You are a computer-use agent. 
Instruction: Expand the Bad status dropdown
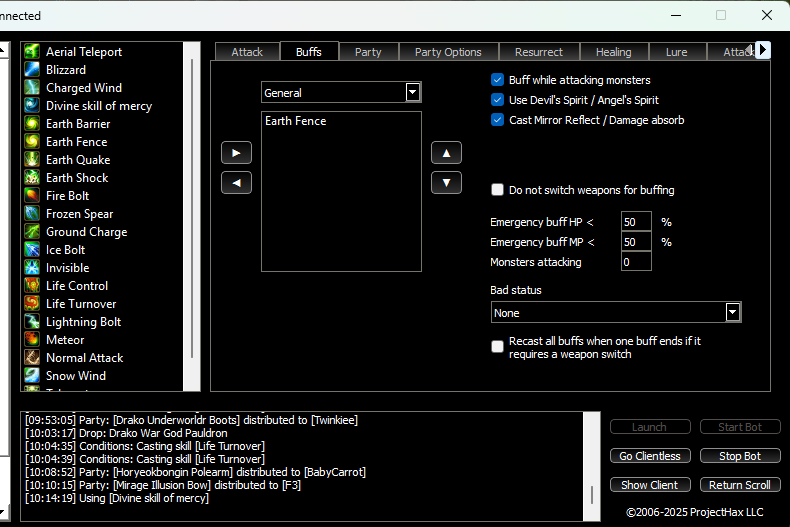(733, 313)
